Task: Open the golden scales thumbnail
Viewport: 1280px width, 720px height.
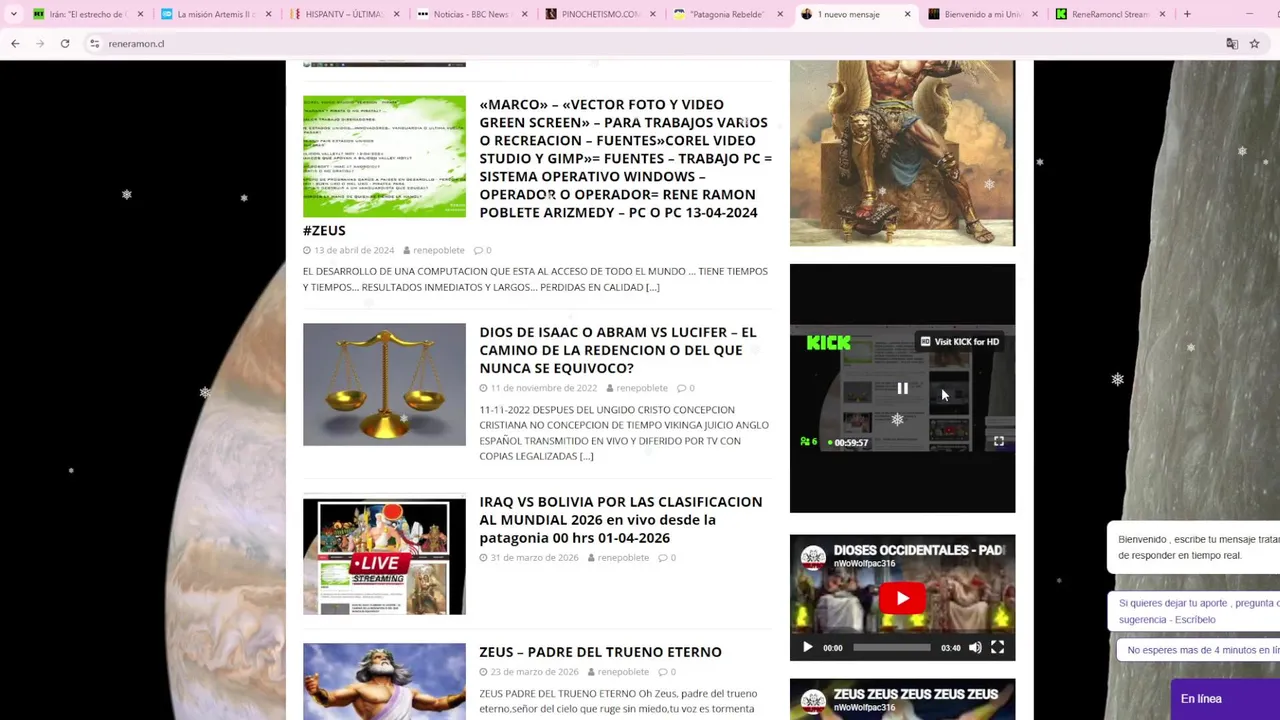Action: [x=384, y=384]
